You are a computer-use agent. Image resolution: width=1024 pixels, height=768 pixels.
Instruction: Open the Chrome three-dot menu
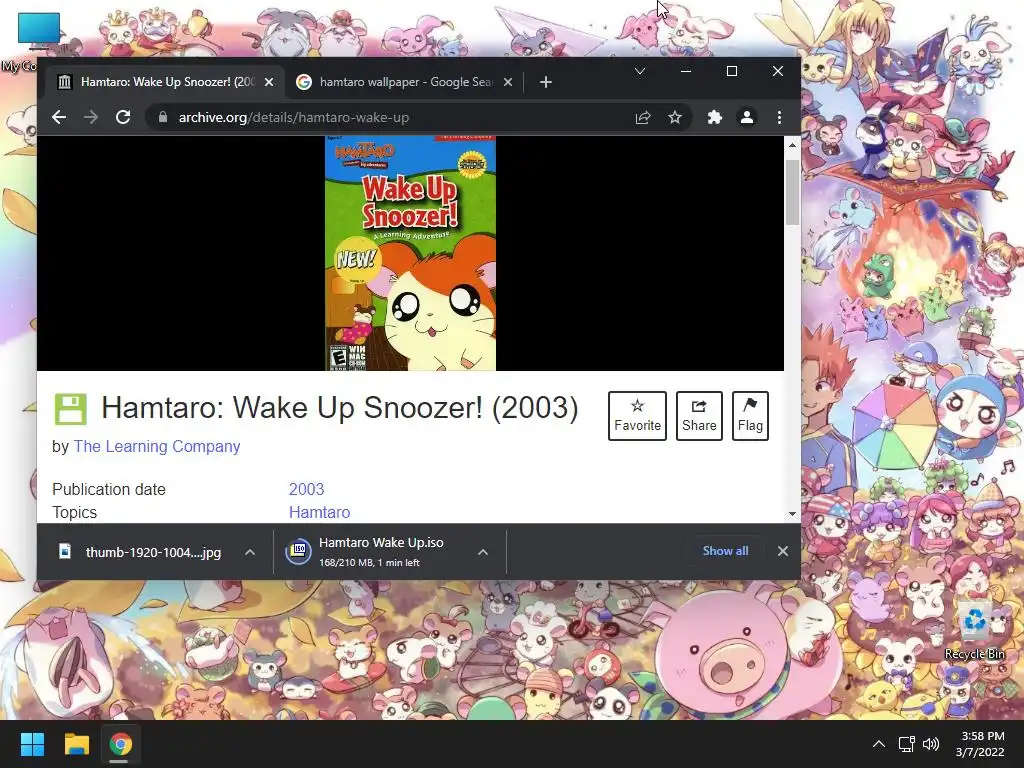pyautogui.click(x=779, y=118)
